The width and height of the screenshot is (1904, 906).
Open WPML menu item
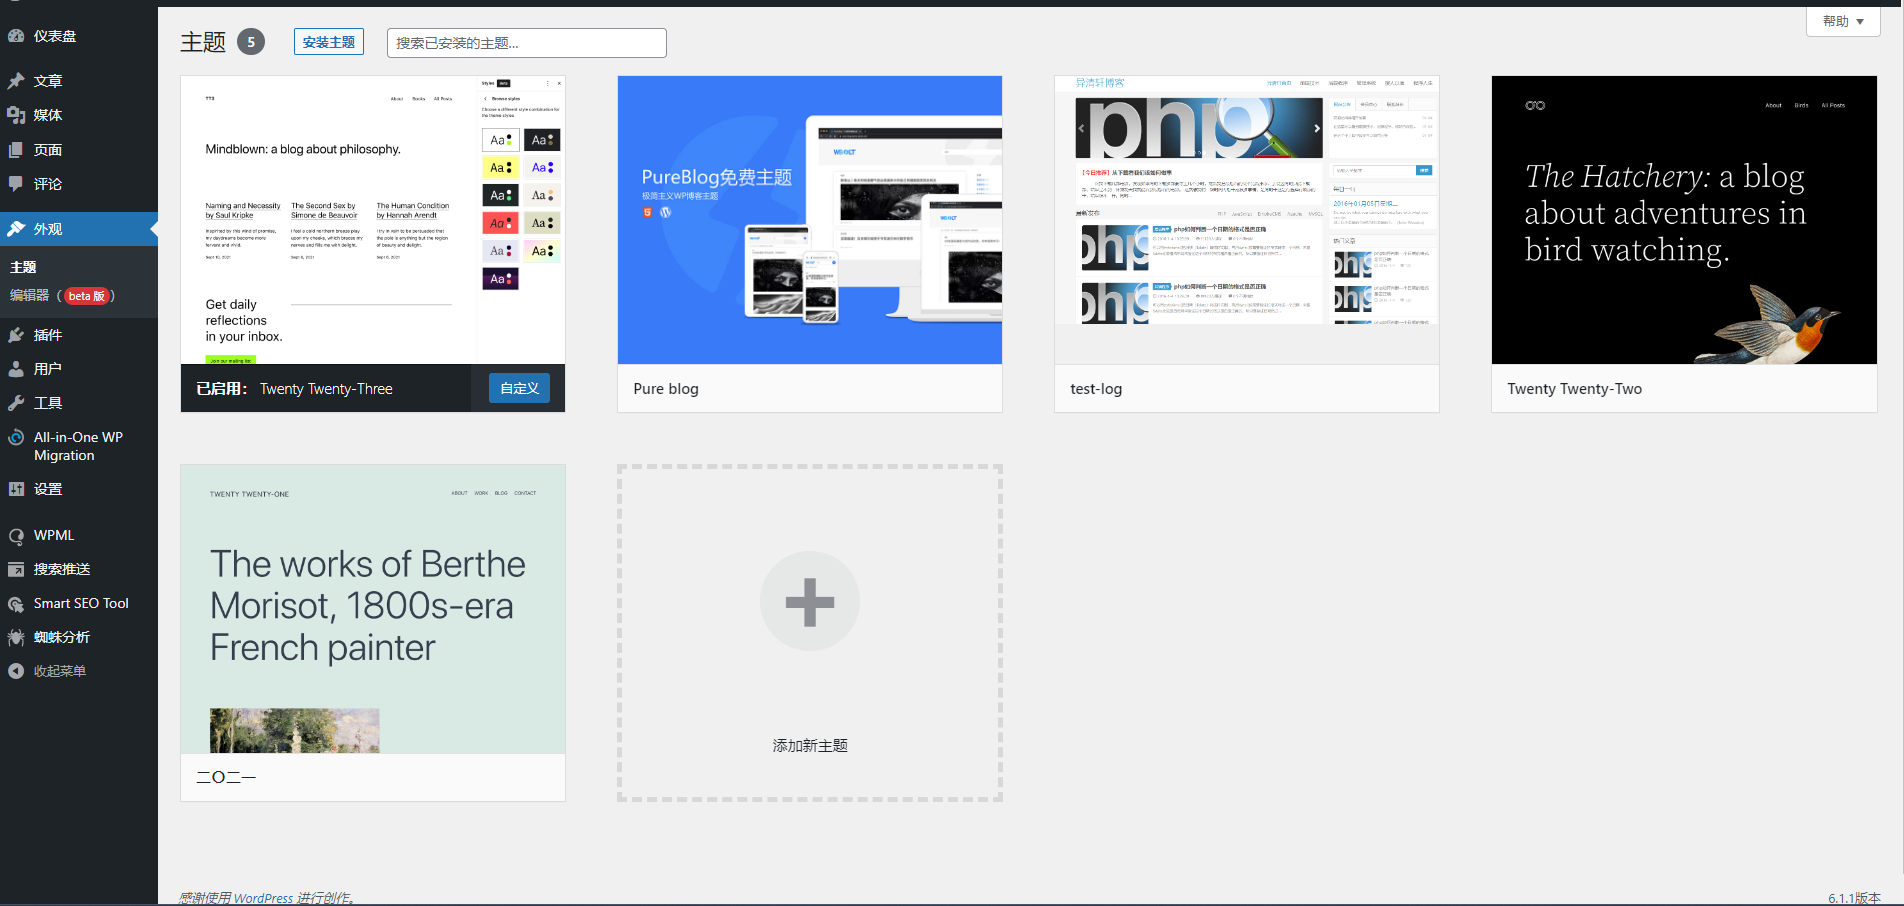[x=79, y=535]
